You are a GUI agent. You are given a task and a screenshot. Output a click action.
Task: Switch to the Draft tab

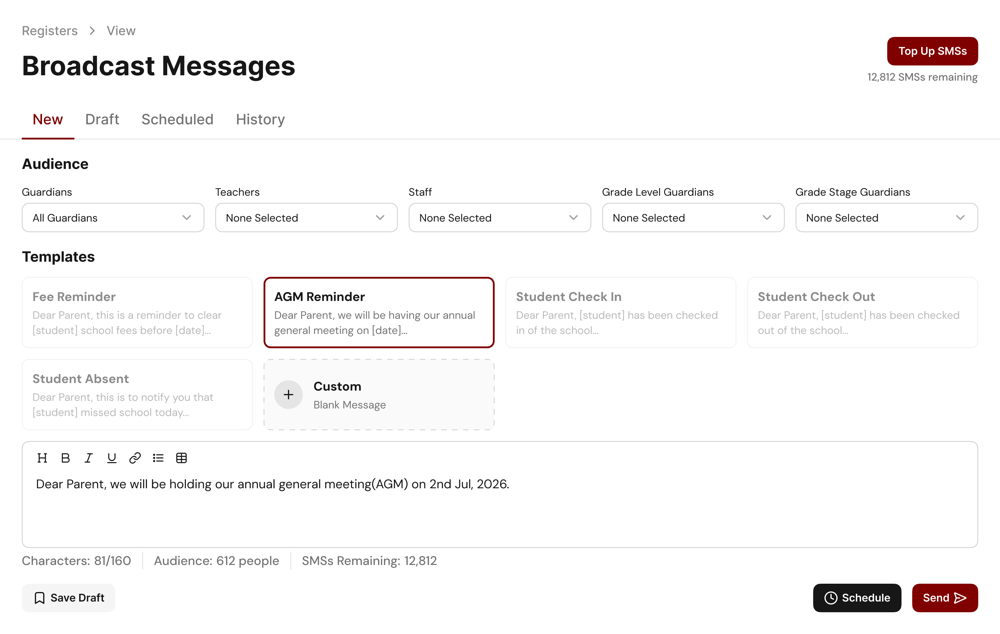[102, 119]
